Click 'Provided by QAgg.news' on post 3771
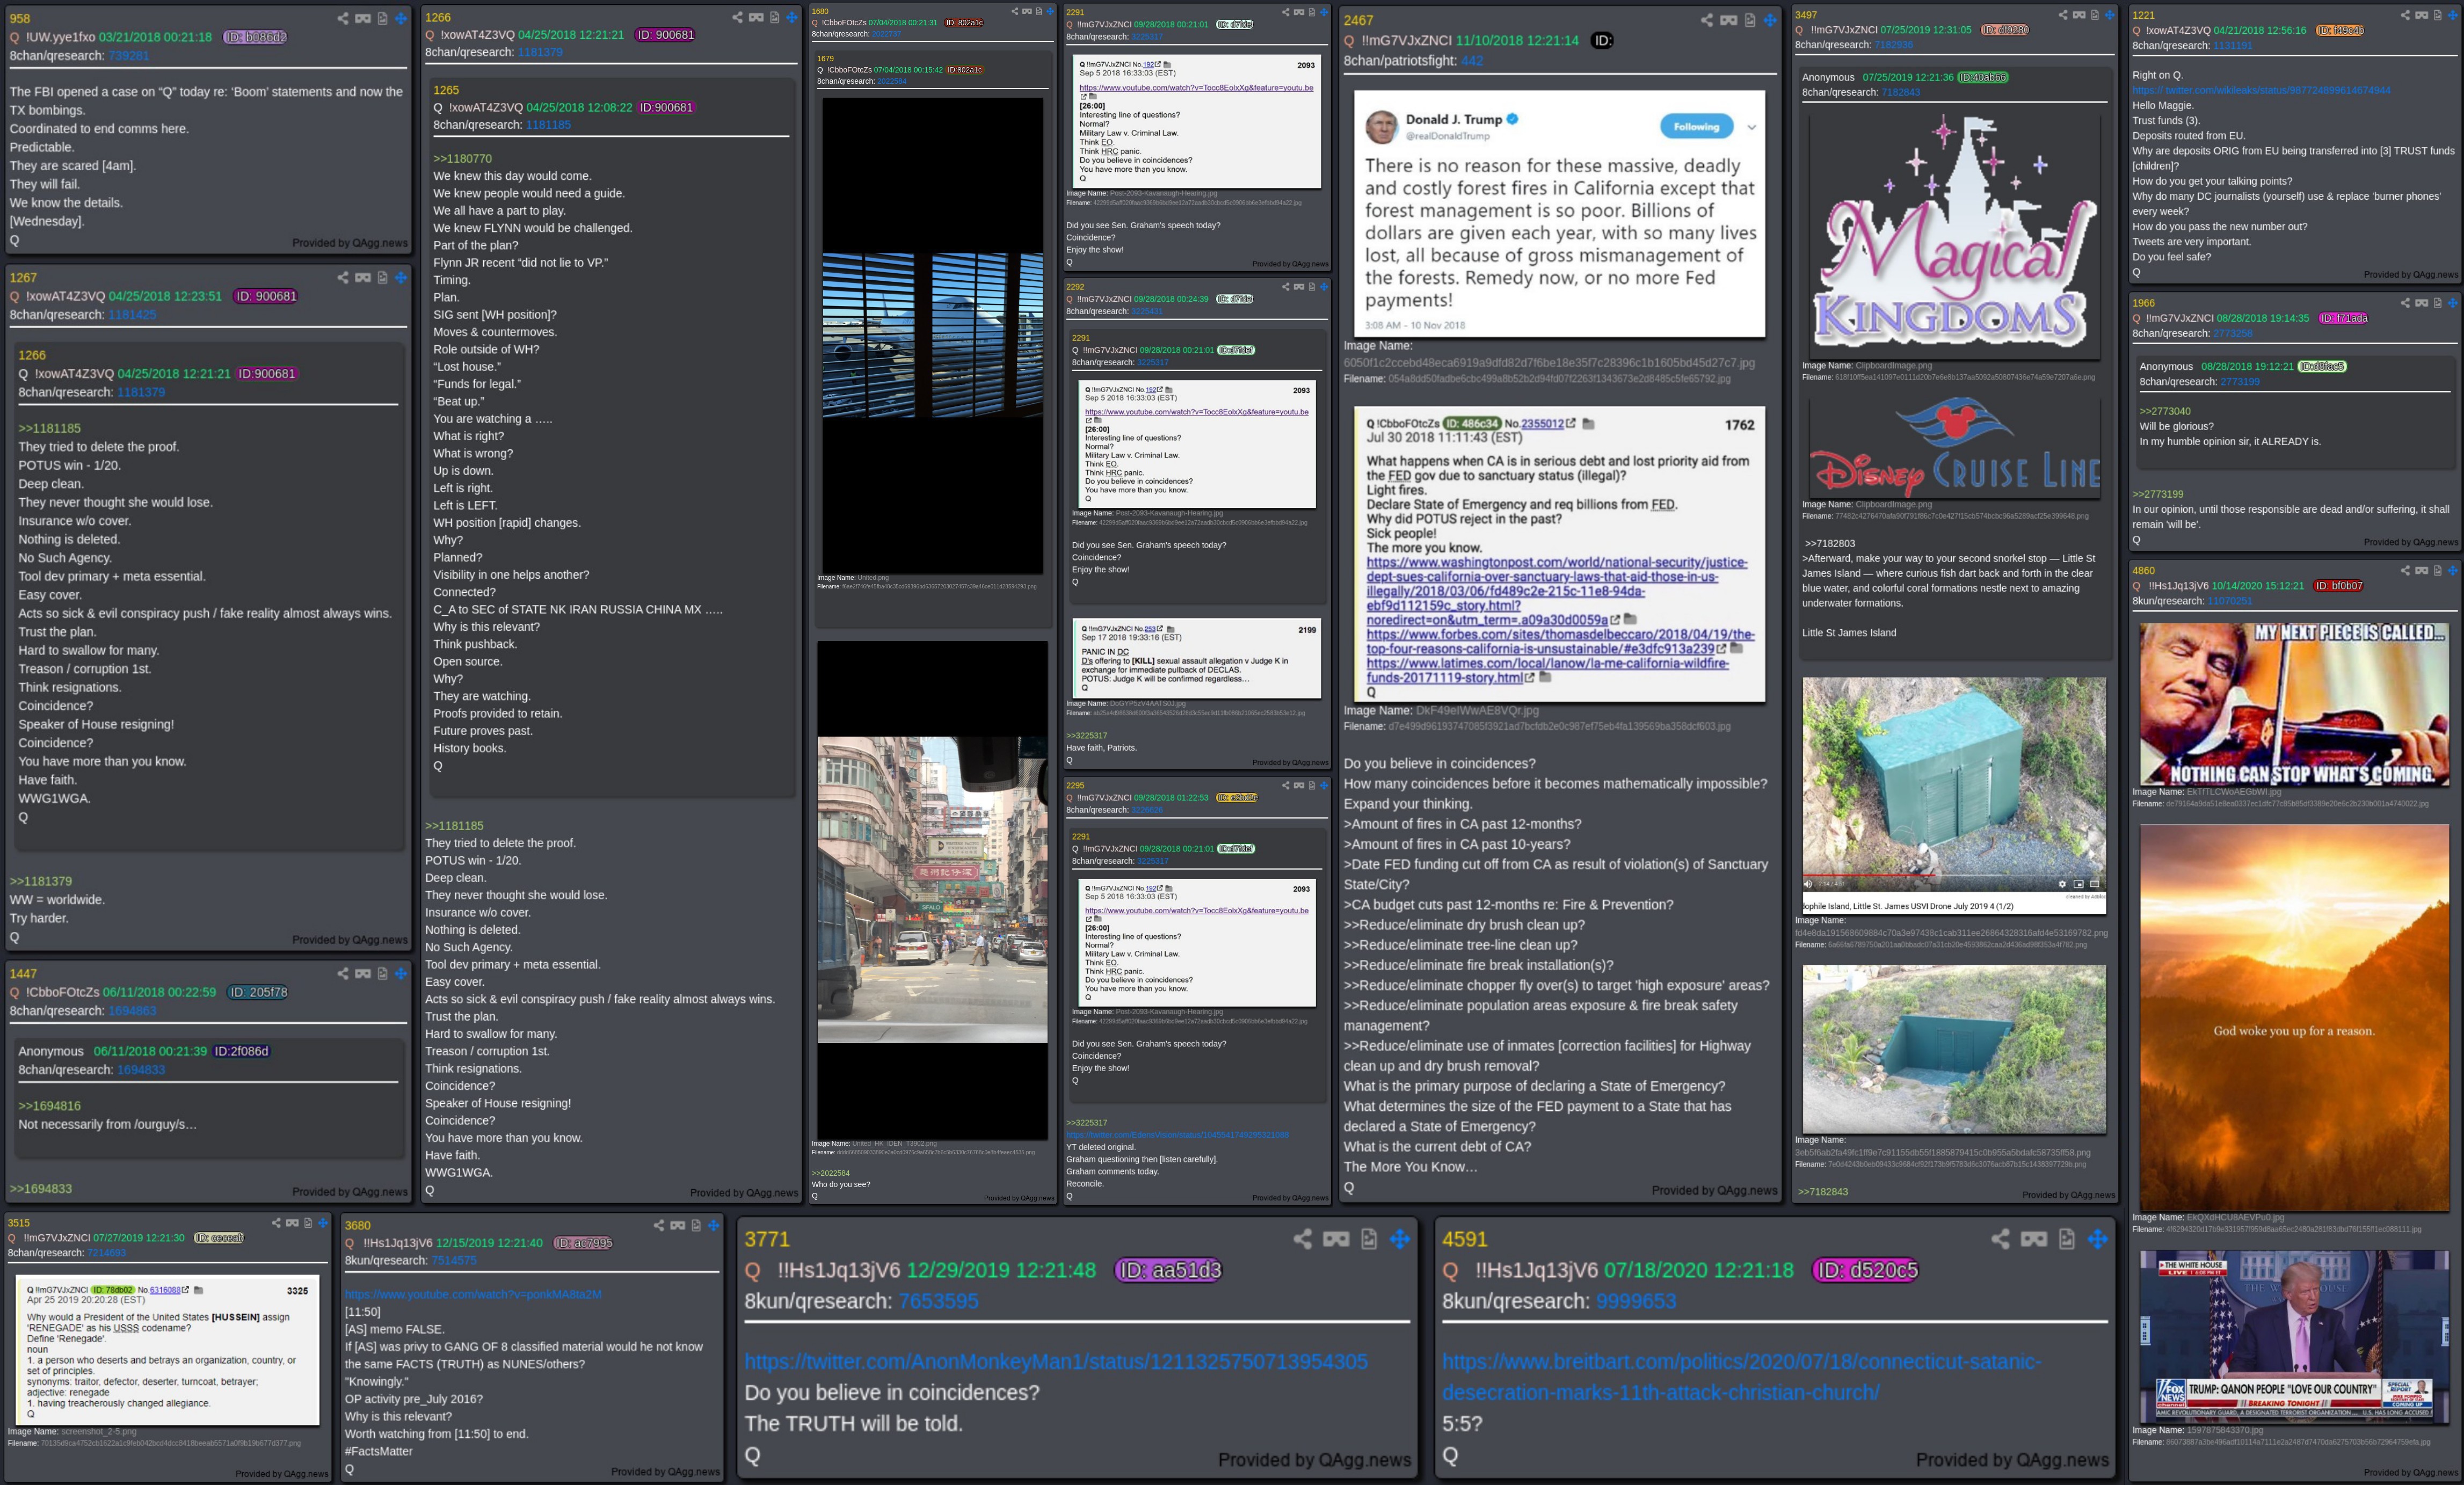The width and height of the screenshot is (2464, 1485). pos(1314,1460)
